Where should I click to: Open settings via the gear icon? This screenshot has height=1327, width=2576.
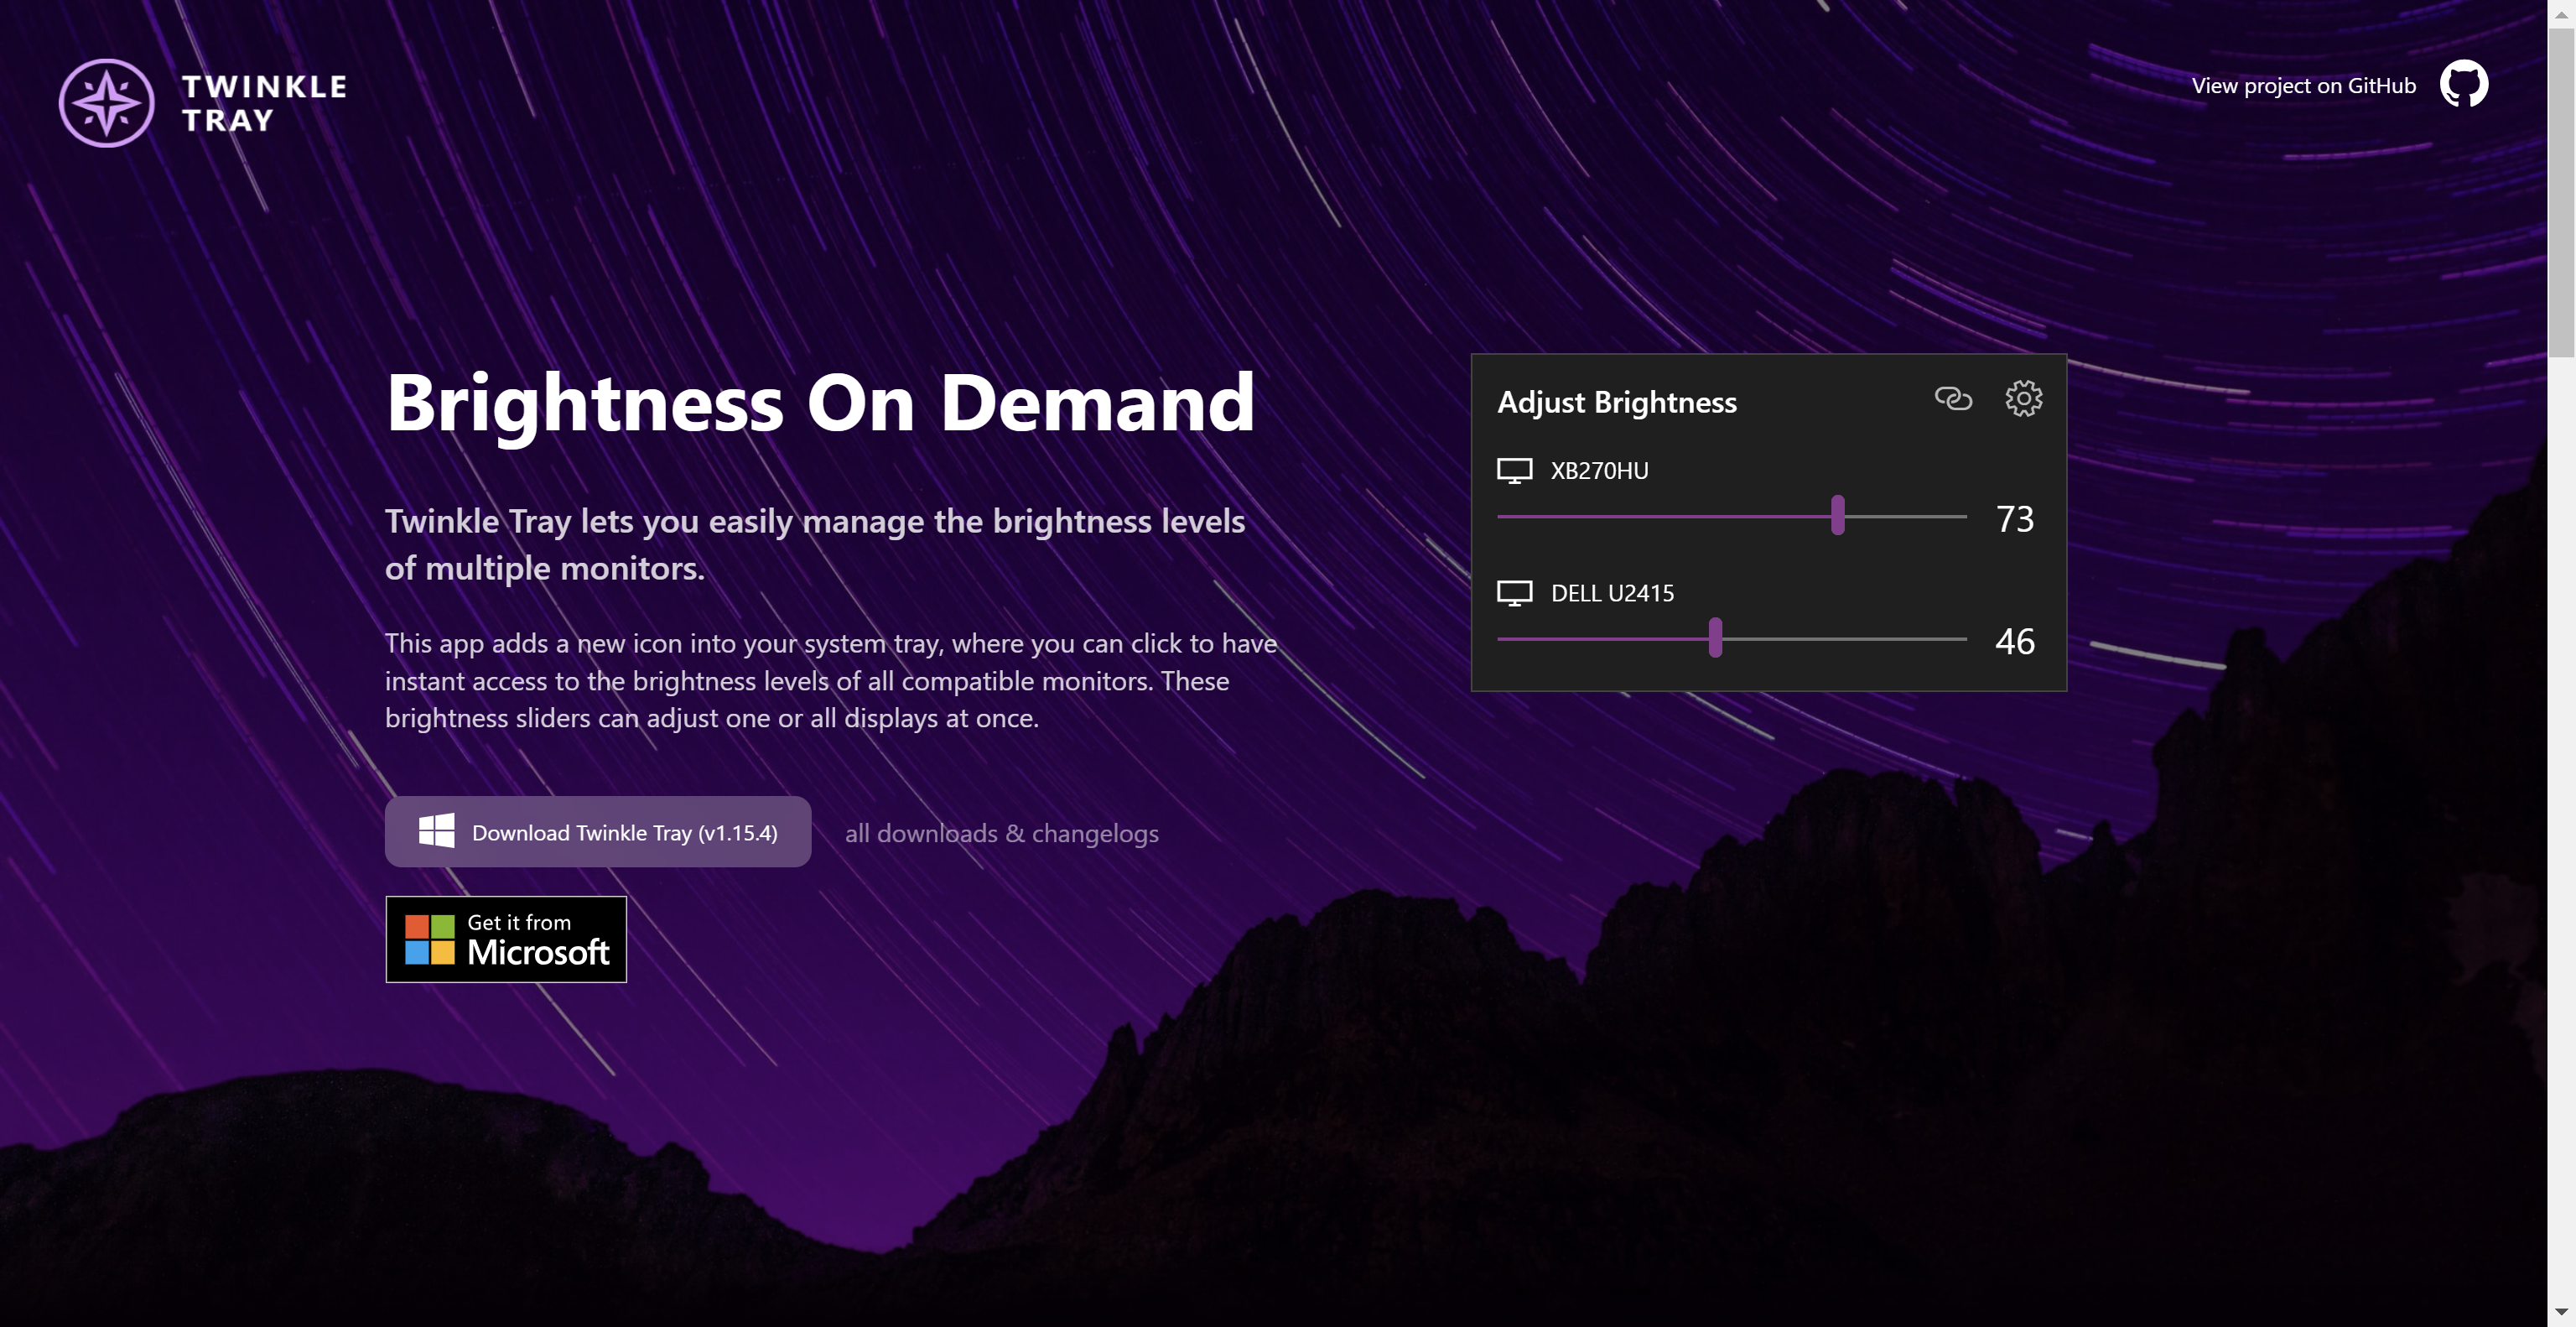click(x=2023, y=398)
